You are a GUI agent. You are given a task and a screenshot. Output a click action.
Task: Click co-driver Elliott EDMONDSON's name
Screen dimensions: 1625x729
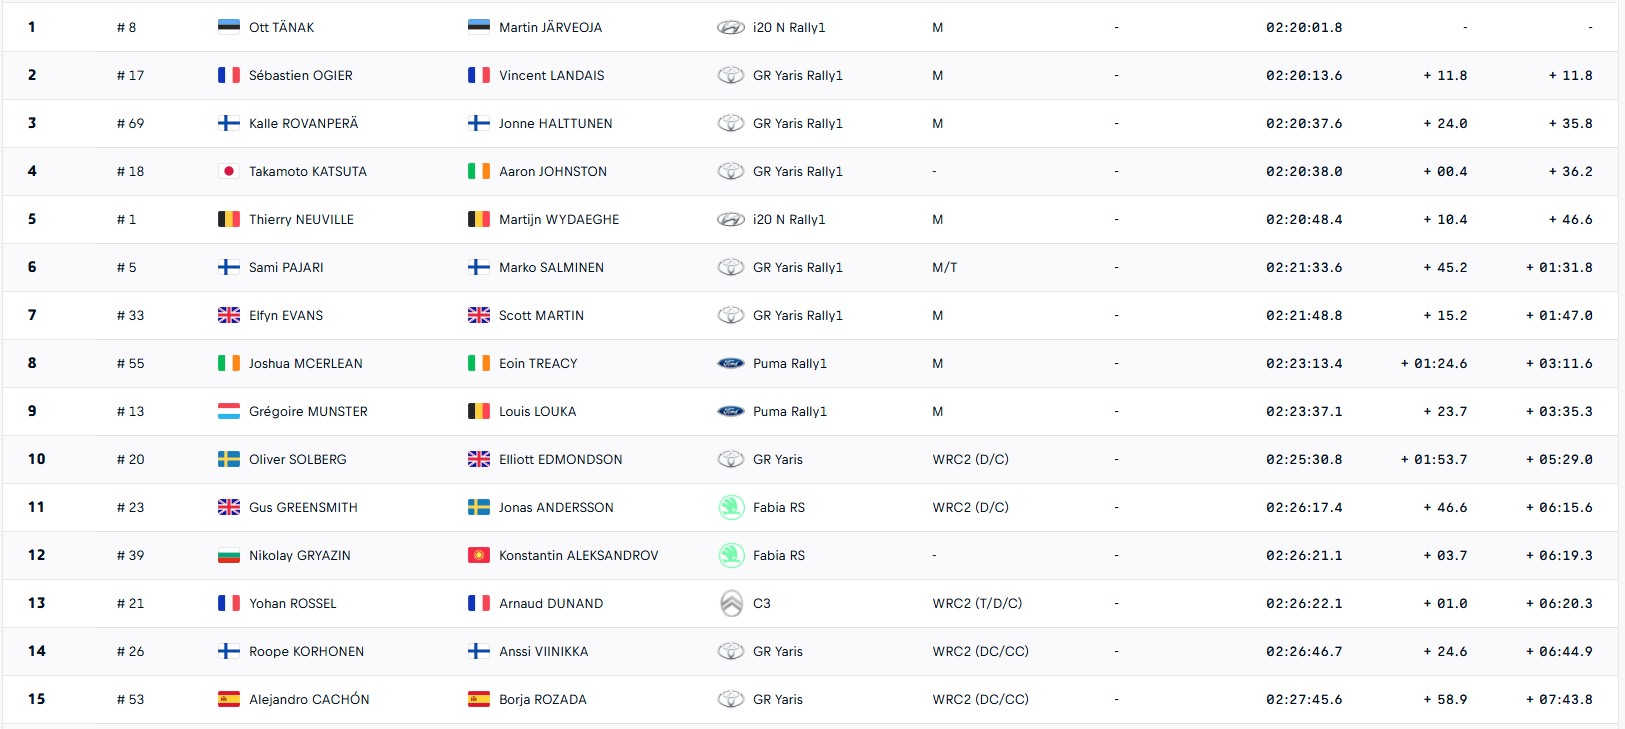(560, 459)
